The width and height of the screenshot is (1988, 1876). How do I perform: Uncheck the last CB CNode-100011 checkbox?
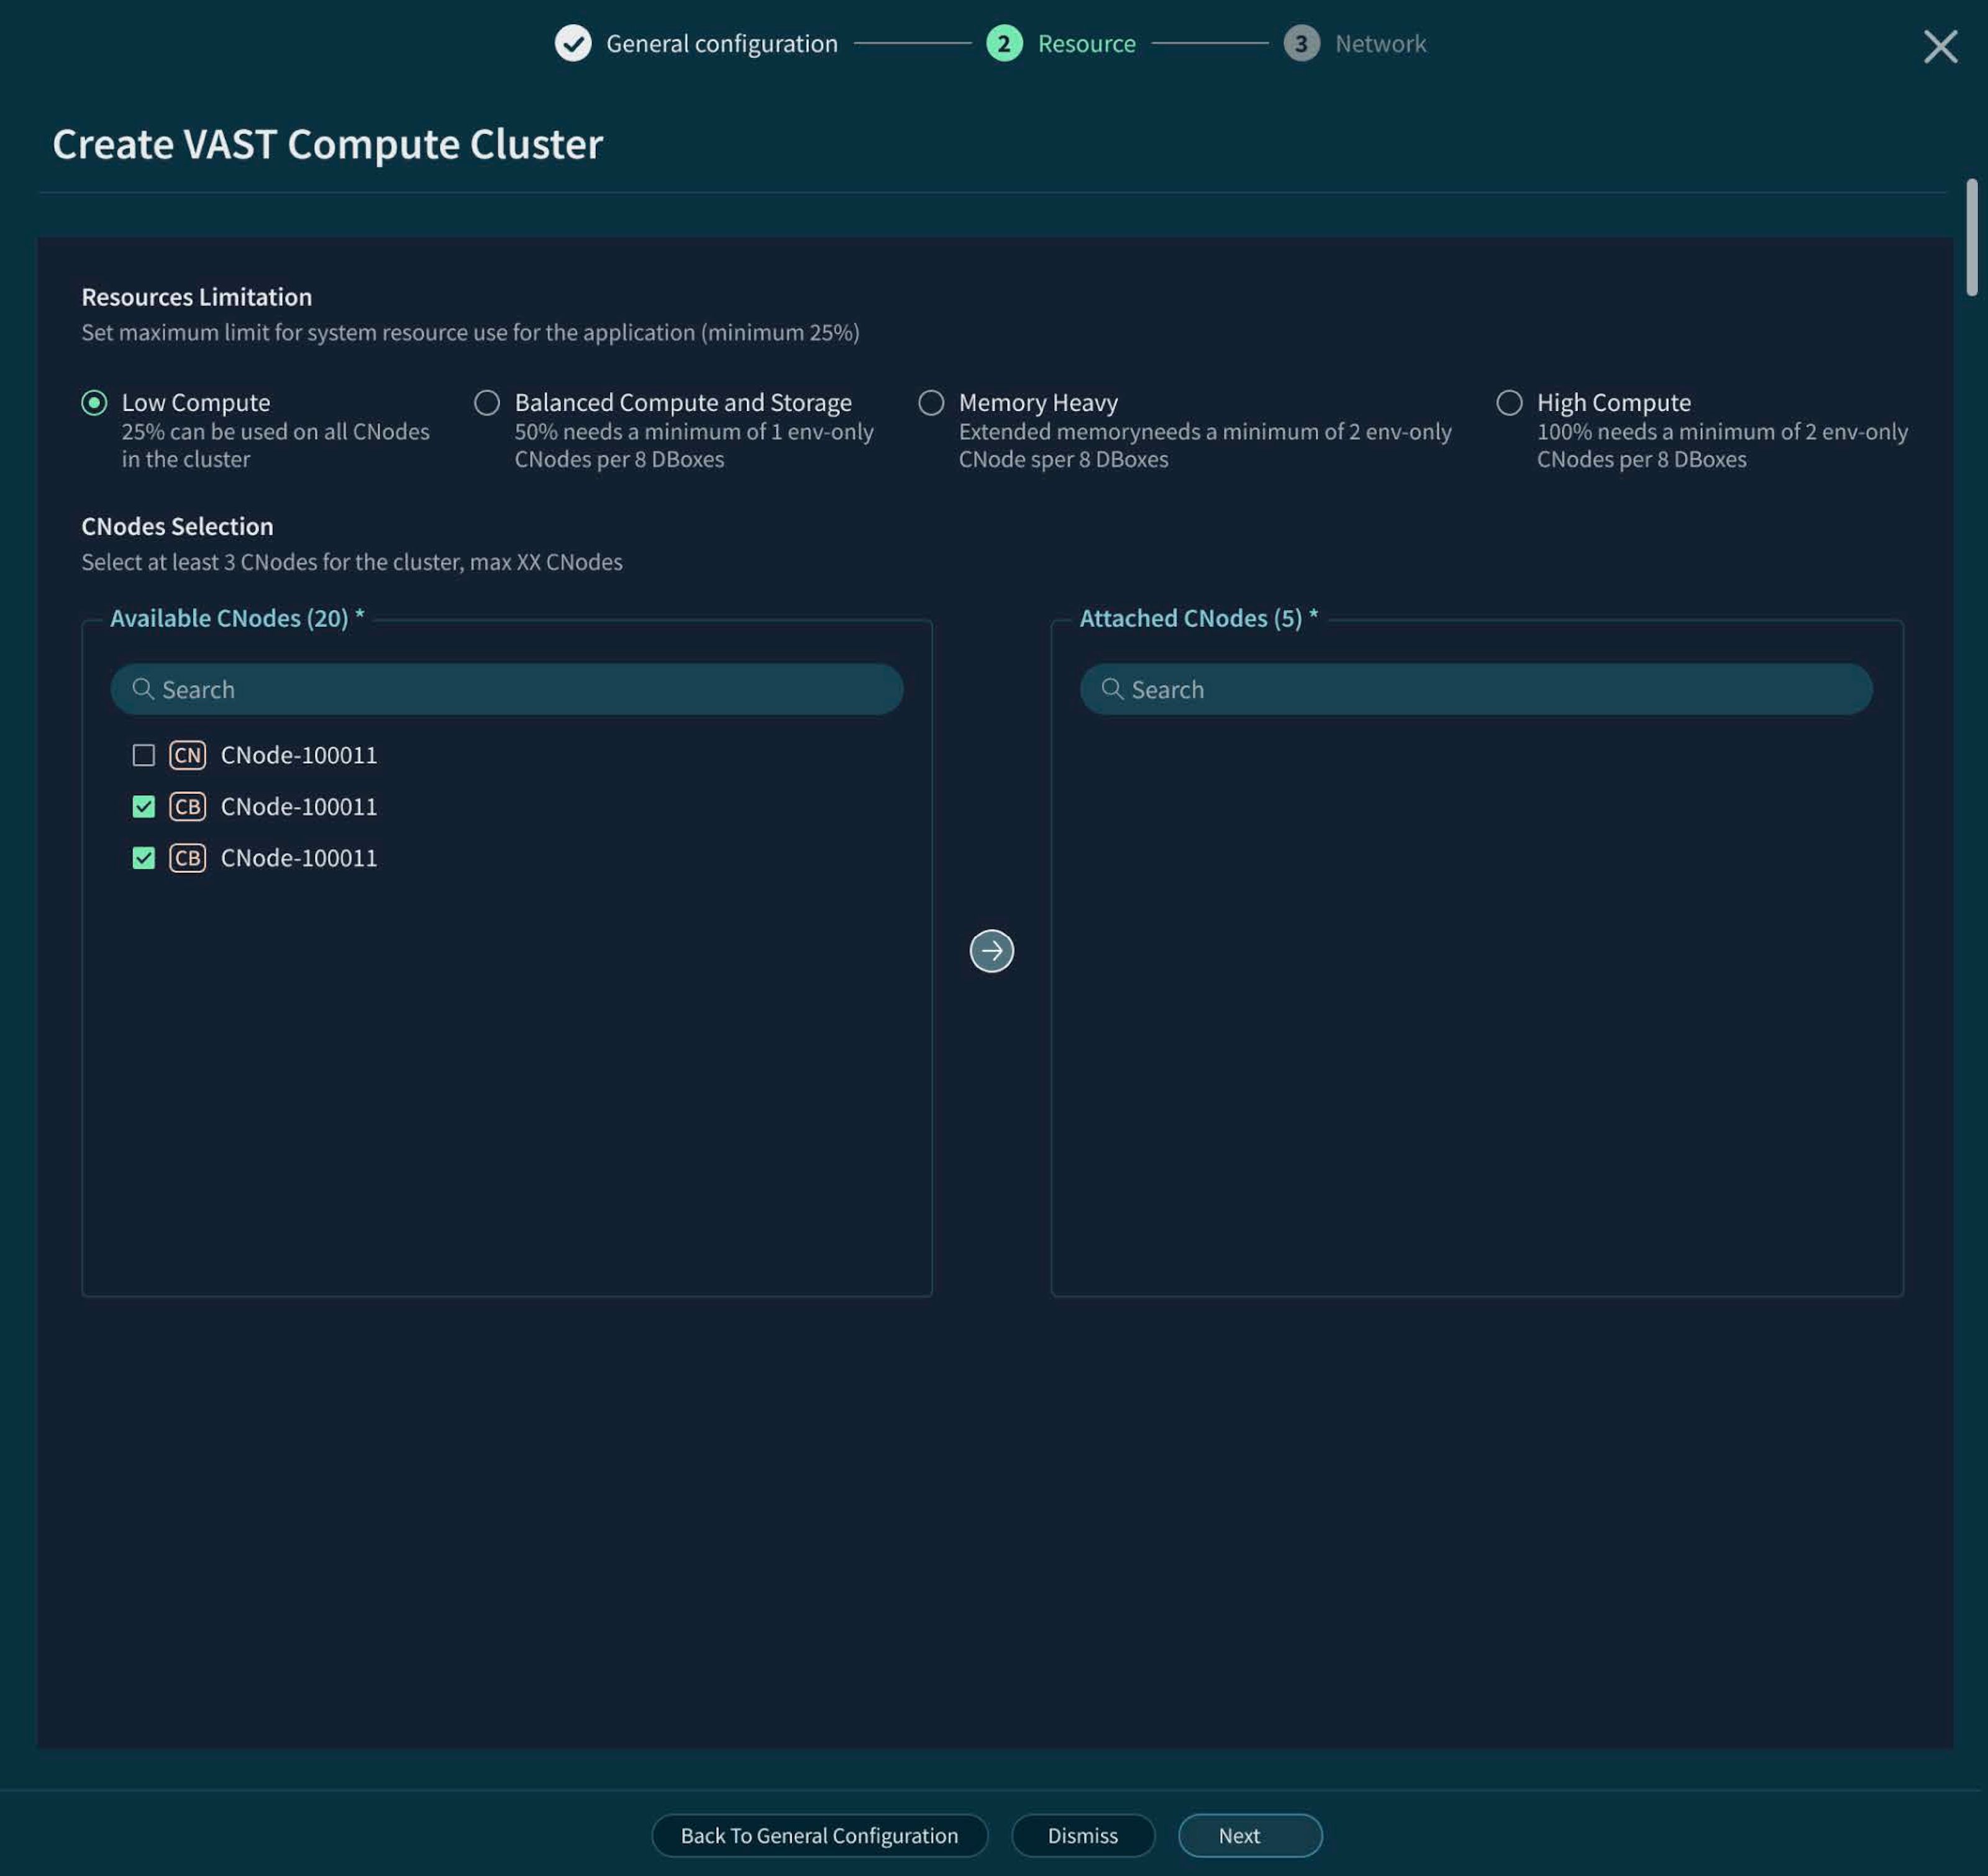pyautogui.click(x=144, y=858)
